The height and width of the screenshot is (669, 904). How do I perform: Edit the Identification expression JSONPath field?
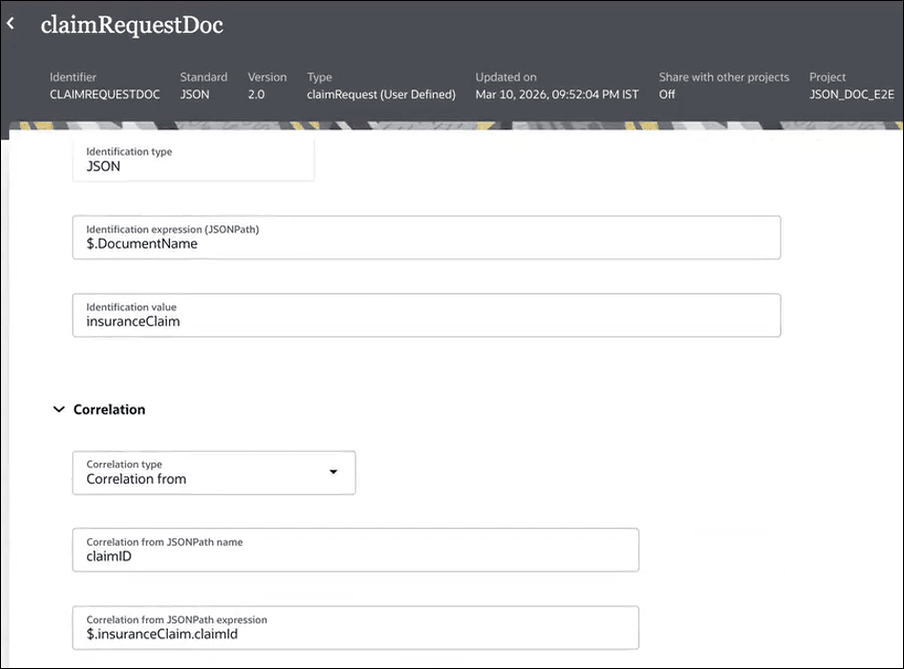point(425,237)
